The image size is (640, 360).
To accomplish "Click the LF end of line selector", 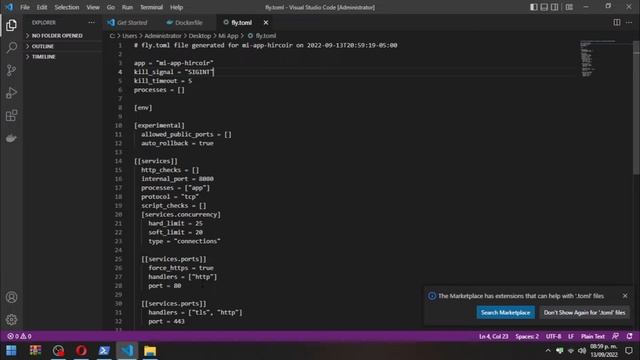I will pos(571,336).
